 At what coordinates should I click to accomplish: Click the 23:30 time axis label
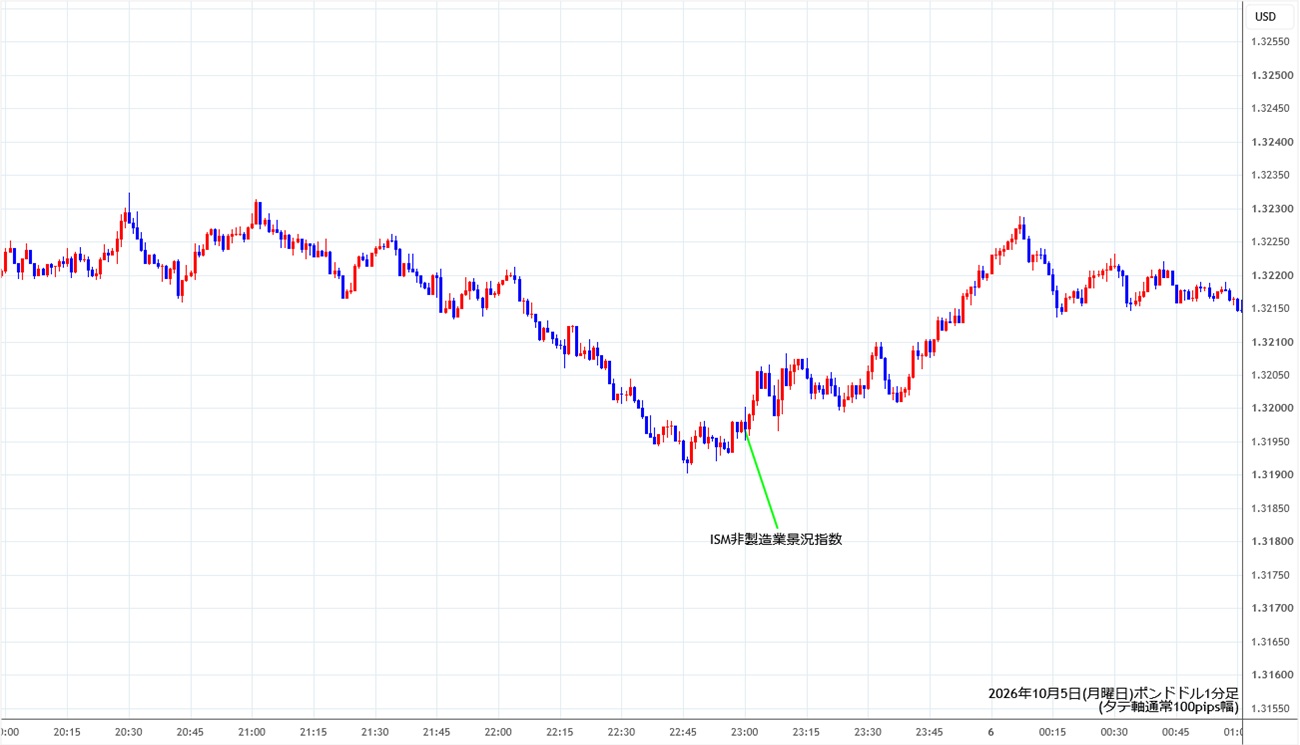pyautogui.click(x=868, y=732)
